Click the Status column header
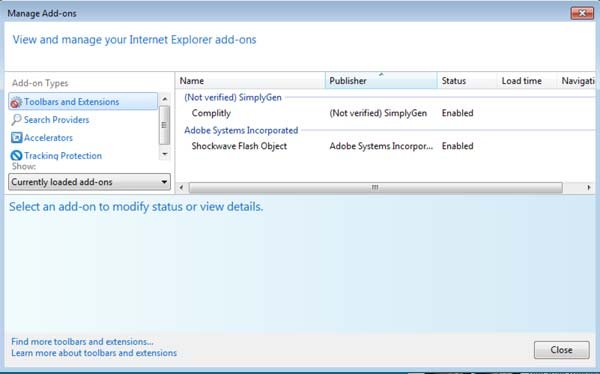600x374 pixels. pyautogui.click(x=467, y=81)
